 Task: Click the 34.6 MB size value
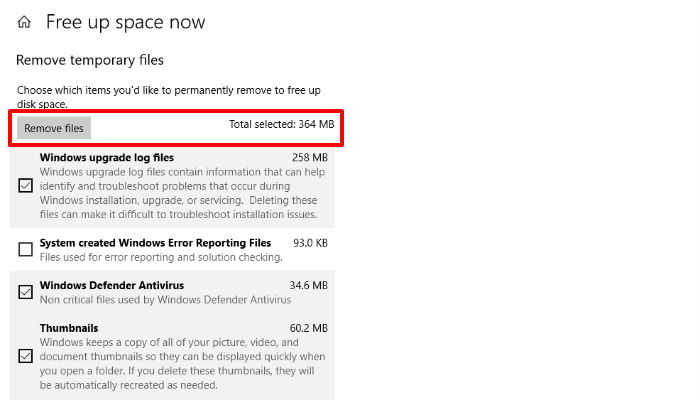pyautogui.click(x=308, y=285)
